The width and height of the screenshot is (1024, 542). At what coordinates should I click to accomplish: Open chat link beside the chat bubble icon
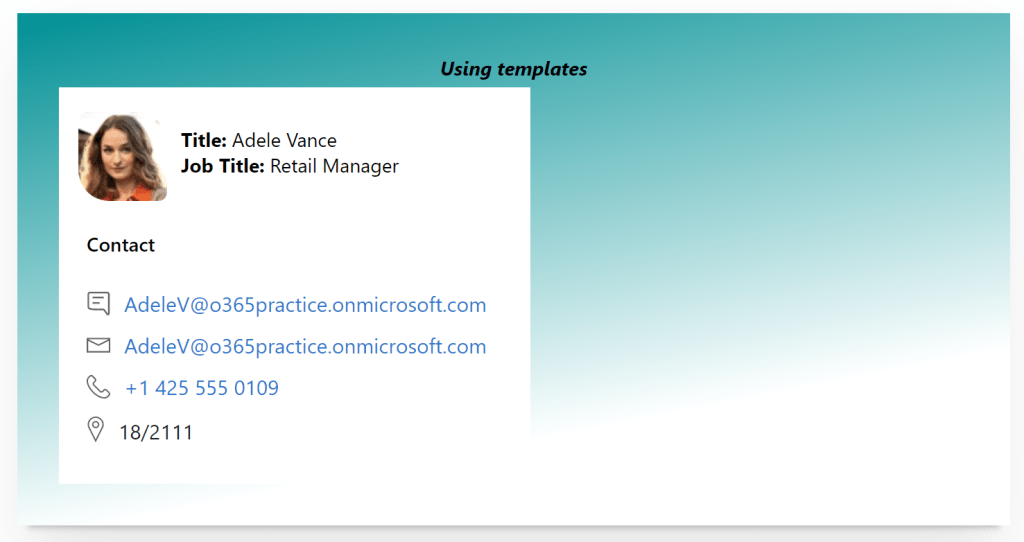click(304, 305)
